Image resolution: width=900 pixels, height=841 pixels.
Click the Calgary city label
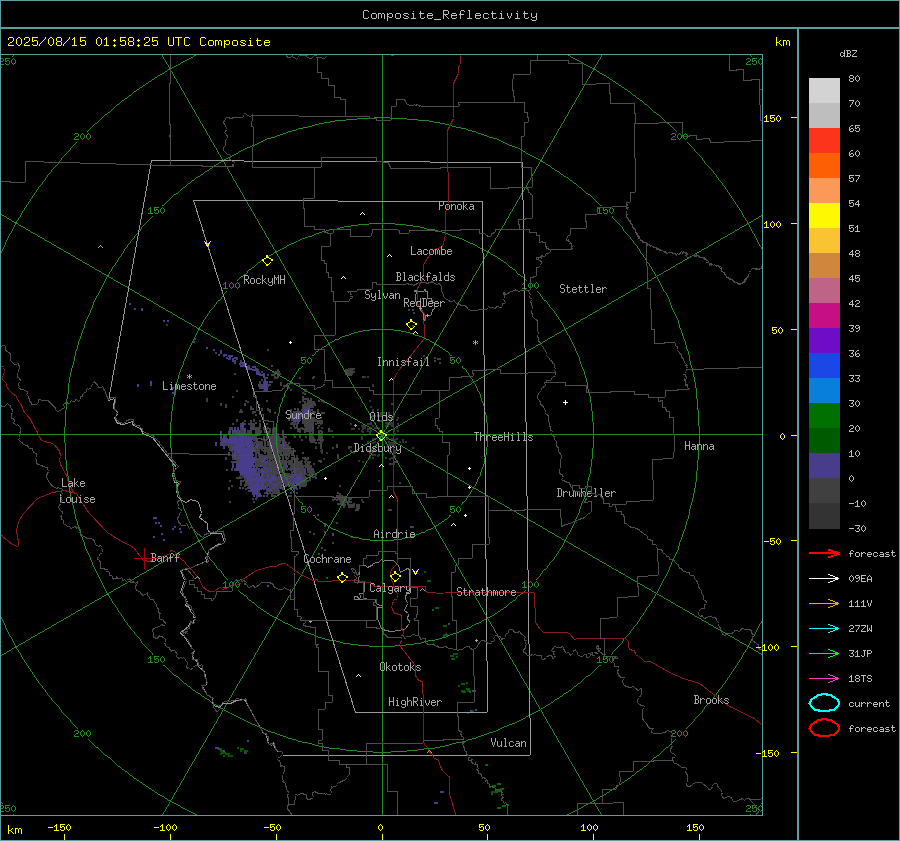tap(390, 588)
